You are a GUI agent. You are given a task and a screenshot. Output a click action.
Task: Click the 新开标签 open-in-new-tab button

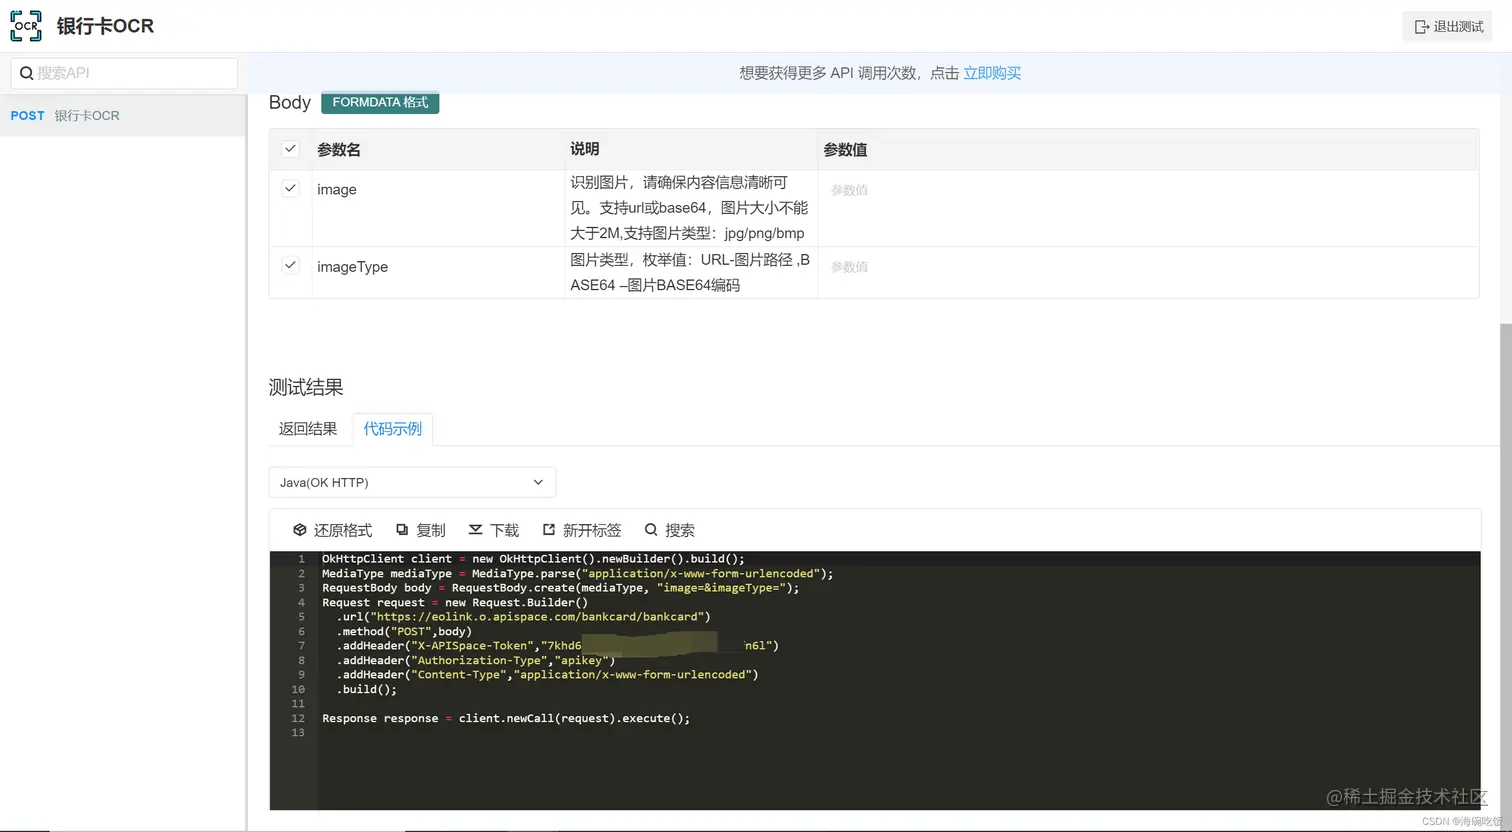[x=581, y=530]
